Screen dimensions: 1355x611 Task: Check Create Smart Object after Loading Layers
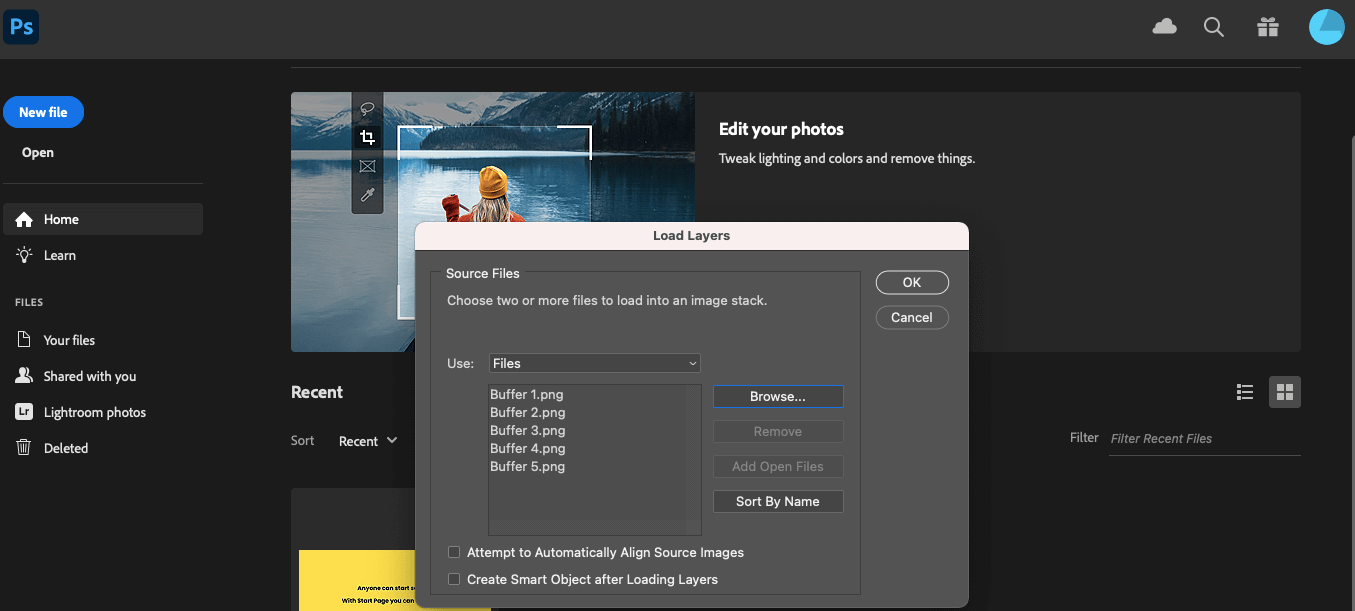454,579
